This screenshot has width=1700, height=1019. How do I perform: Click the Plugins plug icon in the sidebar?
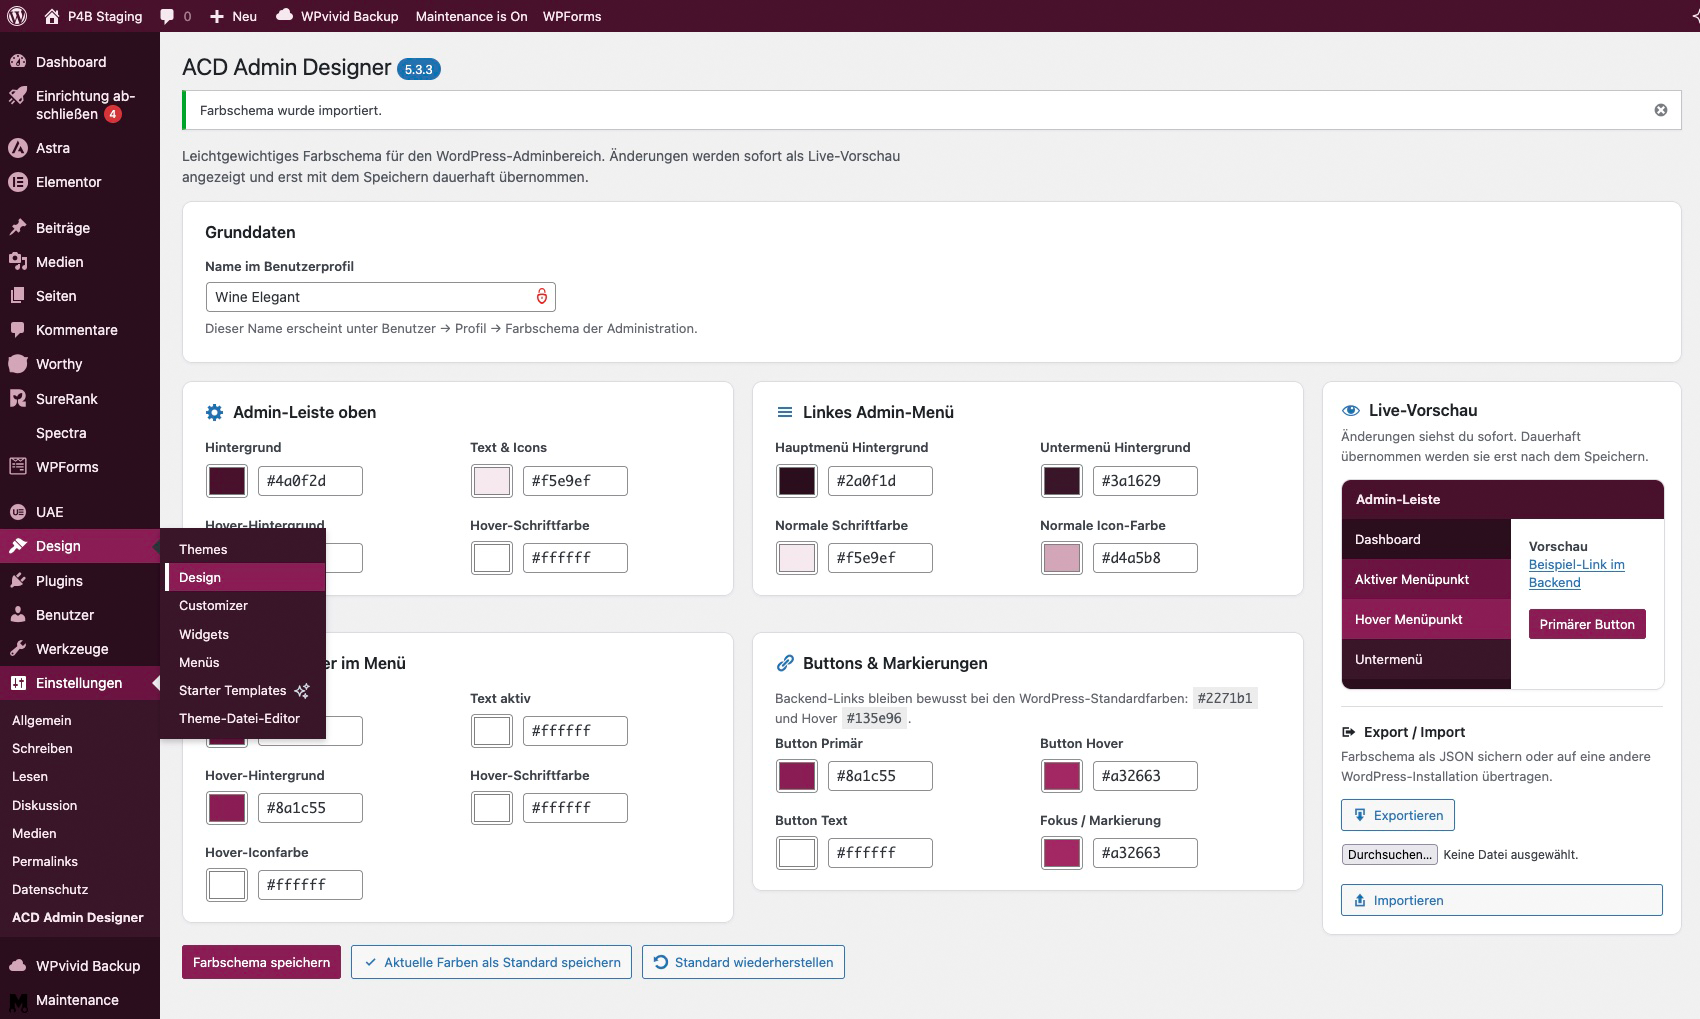[17, 580]
